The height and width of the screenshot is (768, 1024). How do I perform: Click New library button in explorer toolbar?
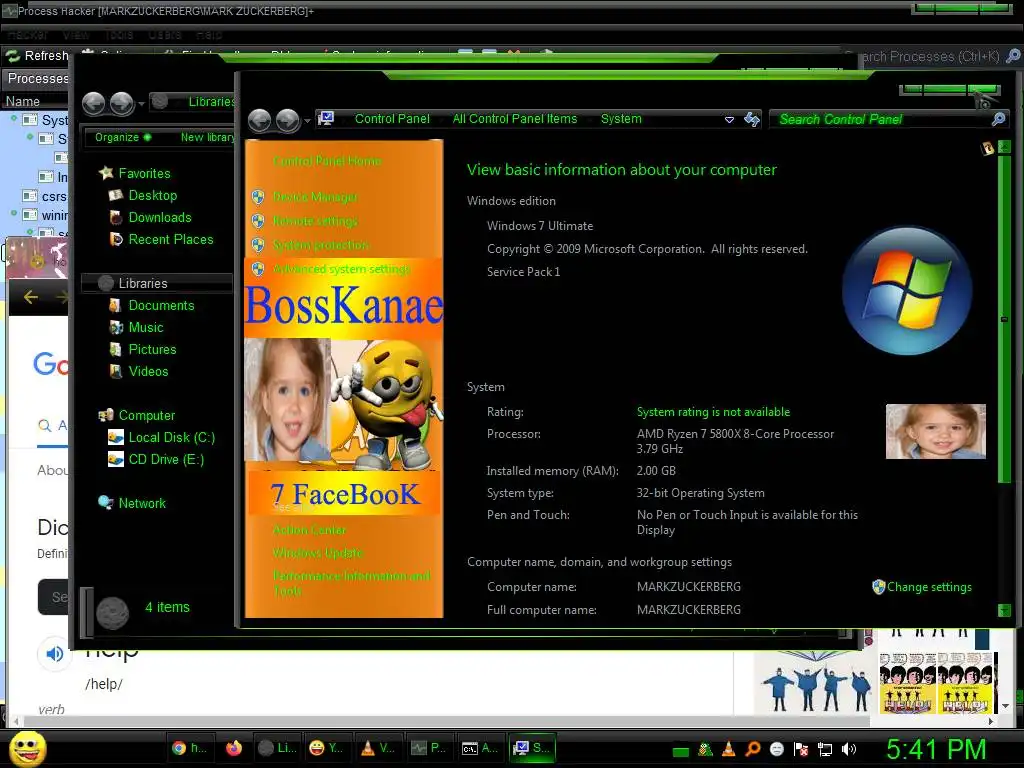coord(207,137)
